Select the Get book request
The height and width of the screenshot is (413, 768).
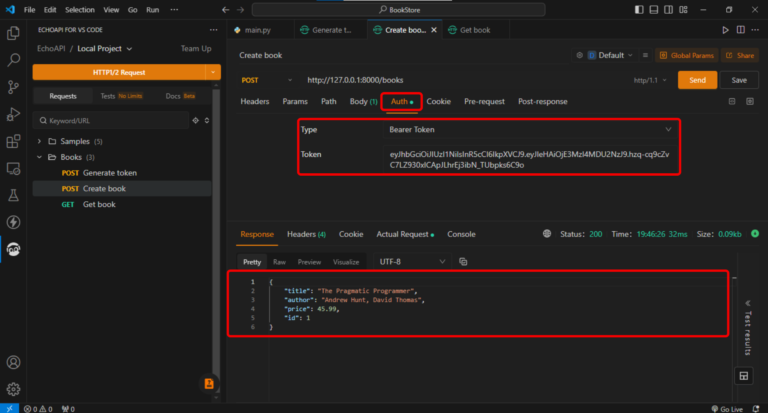pos(99,204)
